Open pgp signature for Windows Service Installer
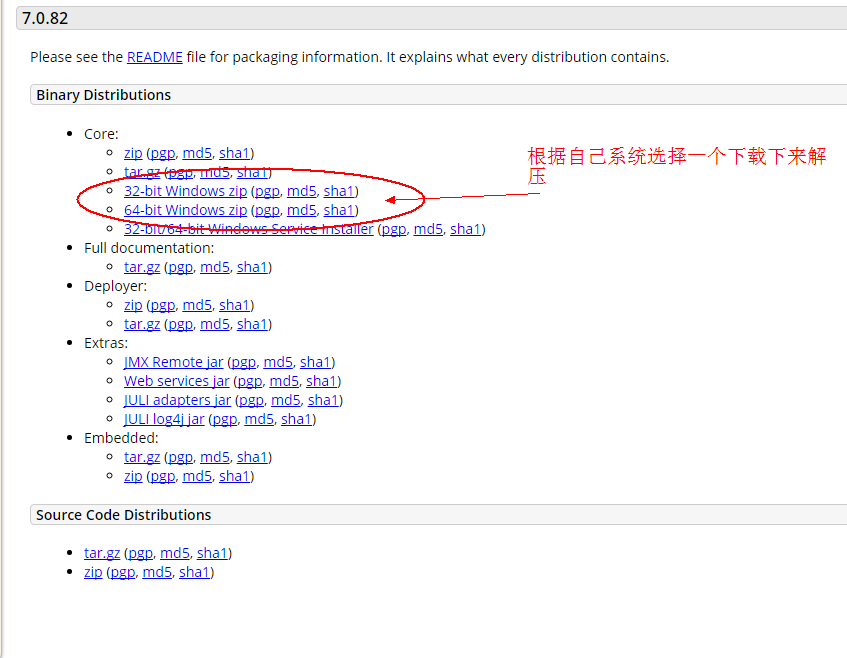Screen dimensions: 847x658 [x=394, y=229]
